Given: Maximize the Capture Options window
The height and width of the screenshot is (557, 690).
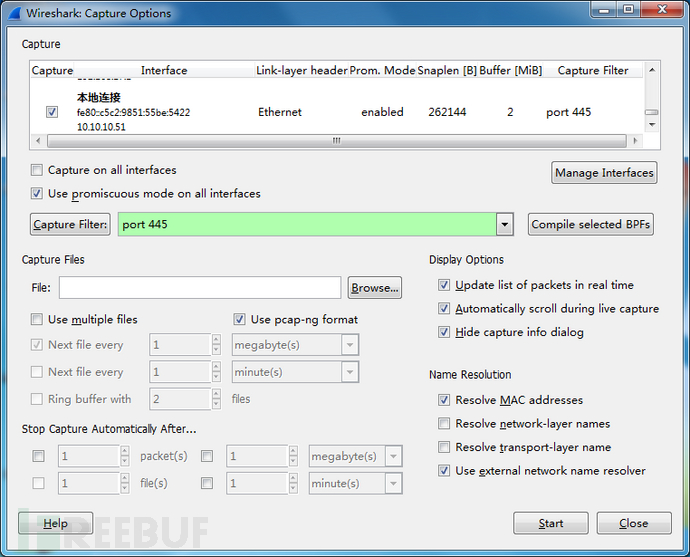Looking at the screenshot, I should click(628, 10).
